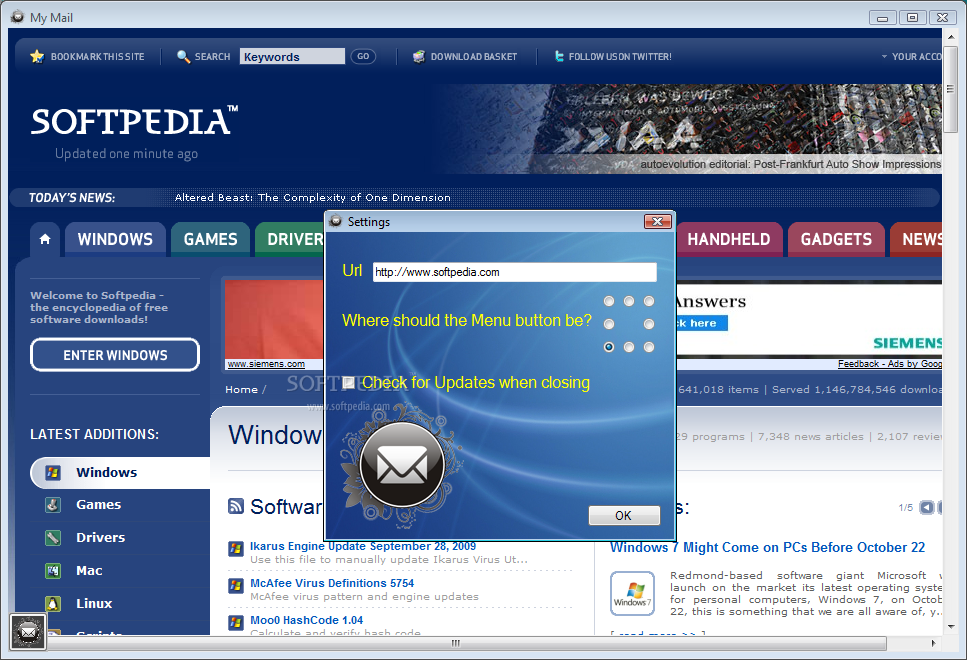Expand the Your Account dropdown arrow
The width and height of the screenshot is (967, 660).
[x=884, y=57]
